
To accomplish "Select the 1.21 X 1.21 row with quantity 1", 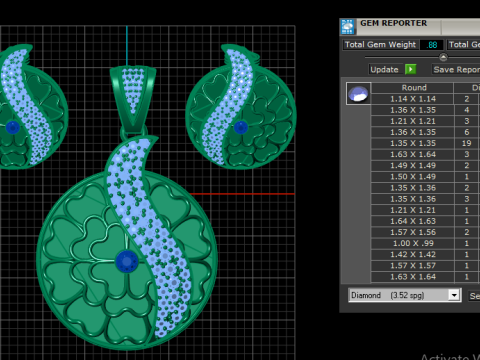I will pos(425,210).
